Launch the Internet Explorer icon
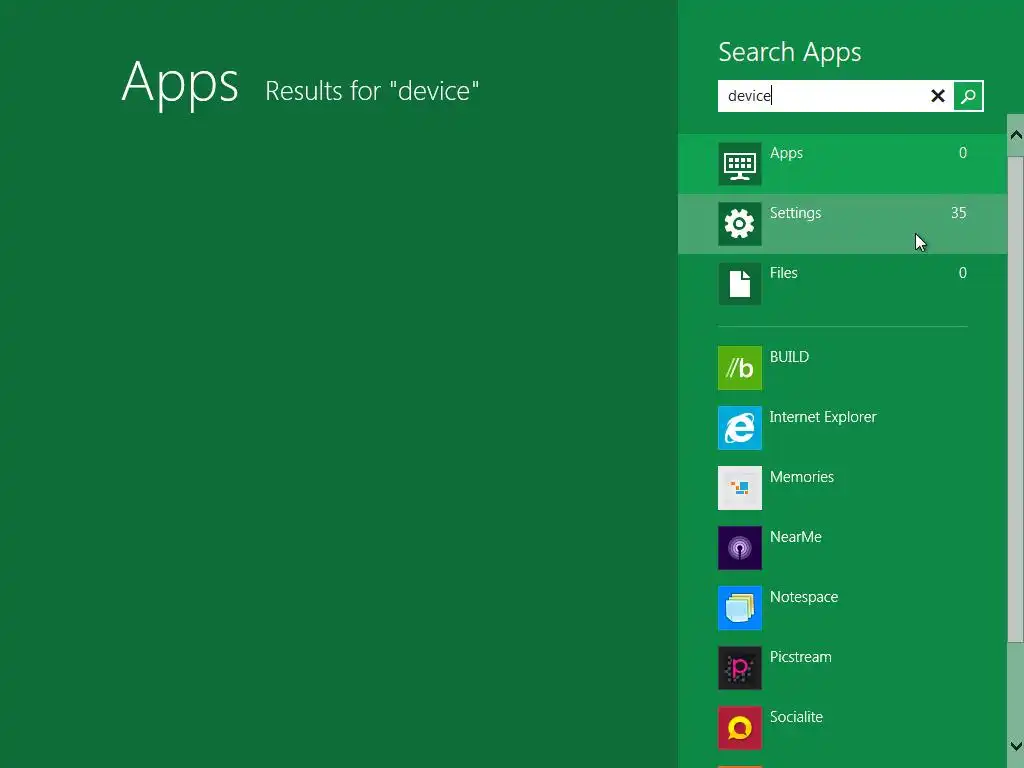This screenshot has width=1024, height=768. click(739, 428)
